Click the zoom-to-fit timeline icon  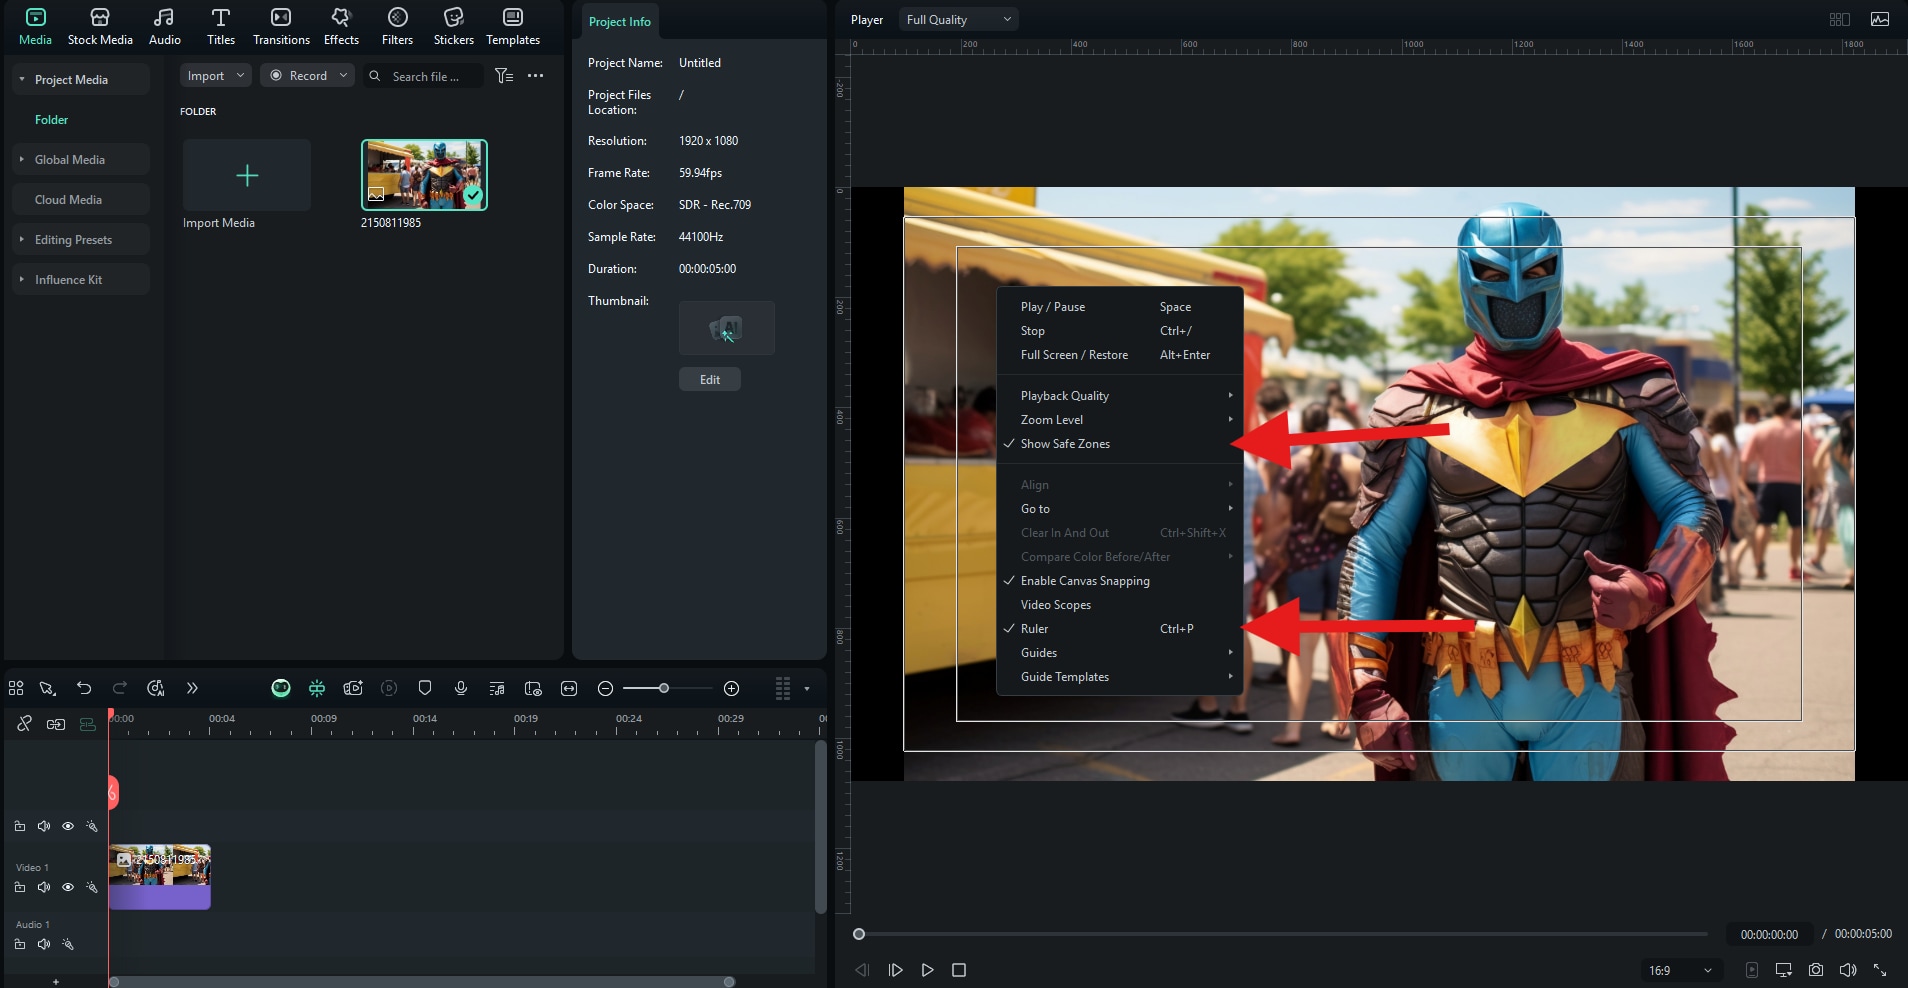point(569,688)
